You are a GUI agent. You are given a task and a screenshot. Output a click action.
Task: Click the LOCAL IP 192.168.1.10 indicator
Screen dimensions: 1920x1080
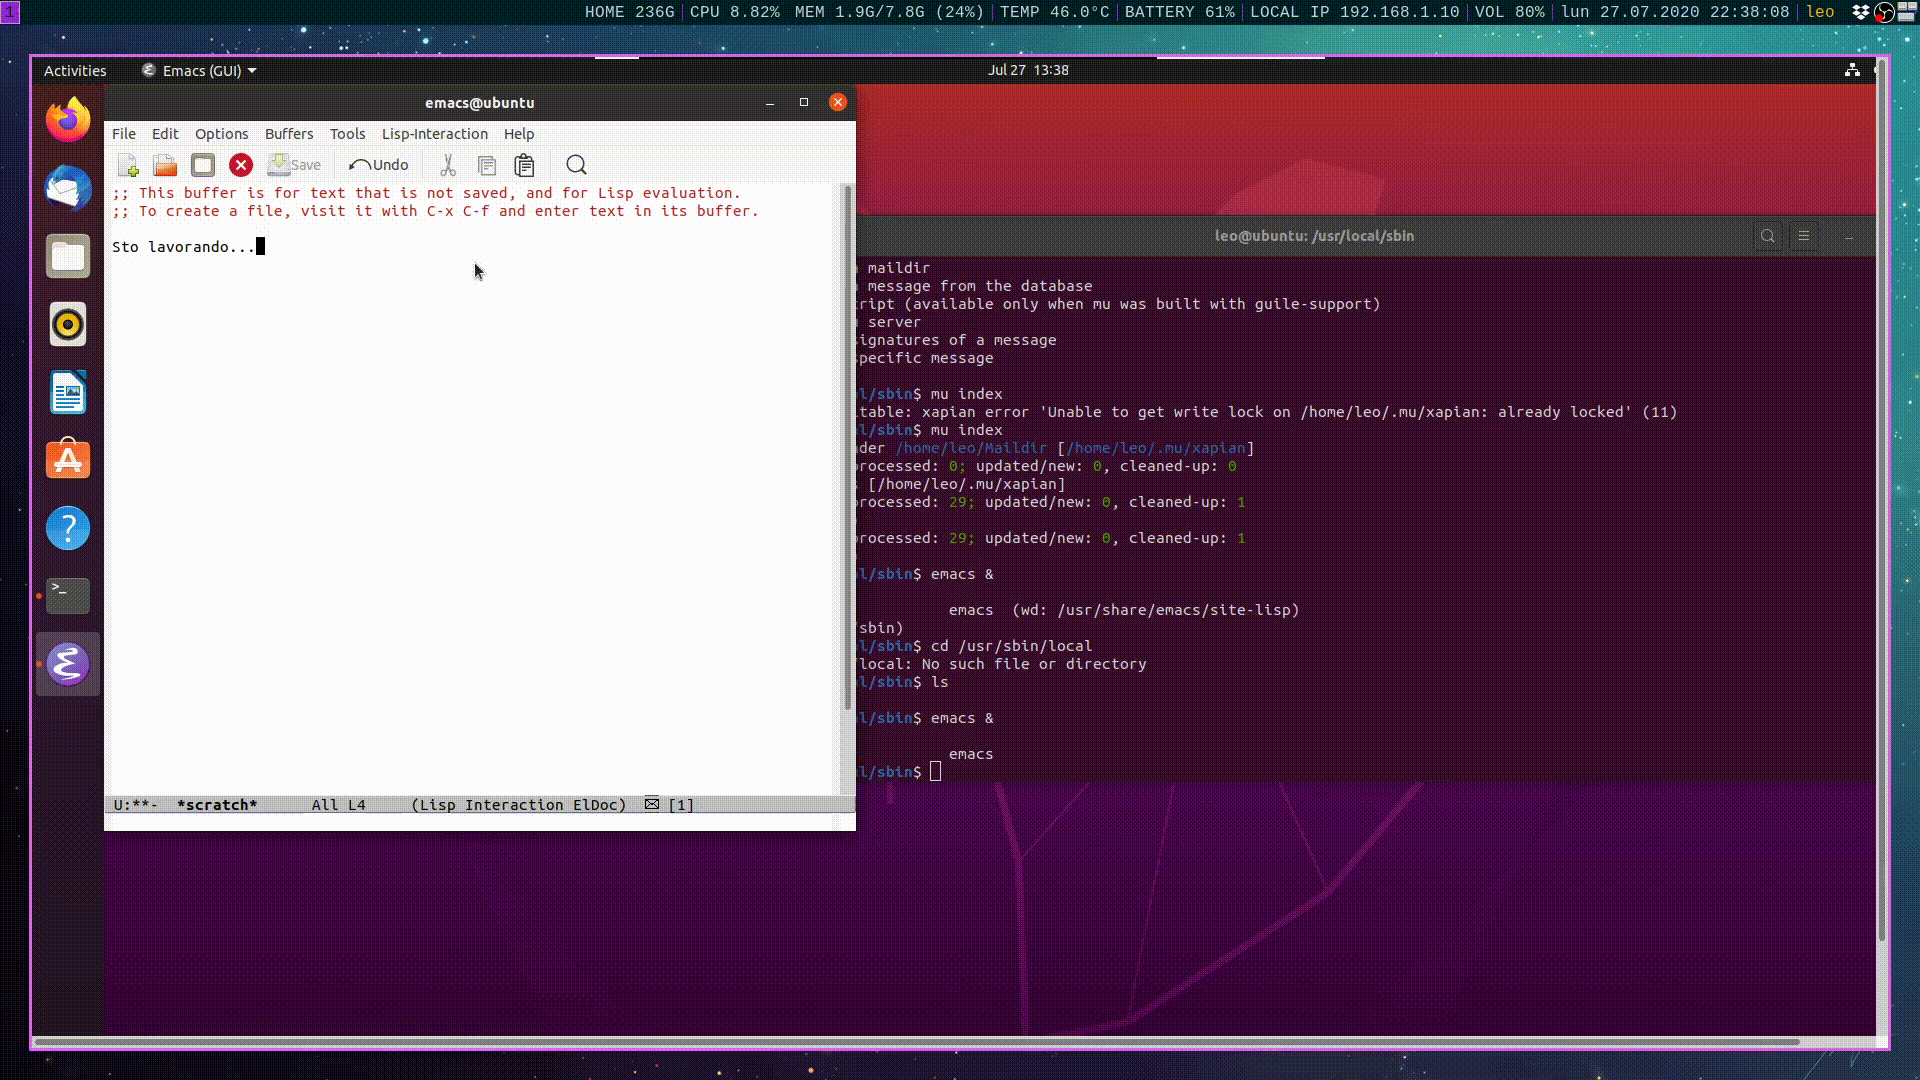coord(1354,12)
